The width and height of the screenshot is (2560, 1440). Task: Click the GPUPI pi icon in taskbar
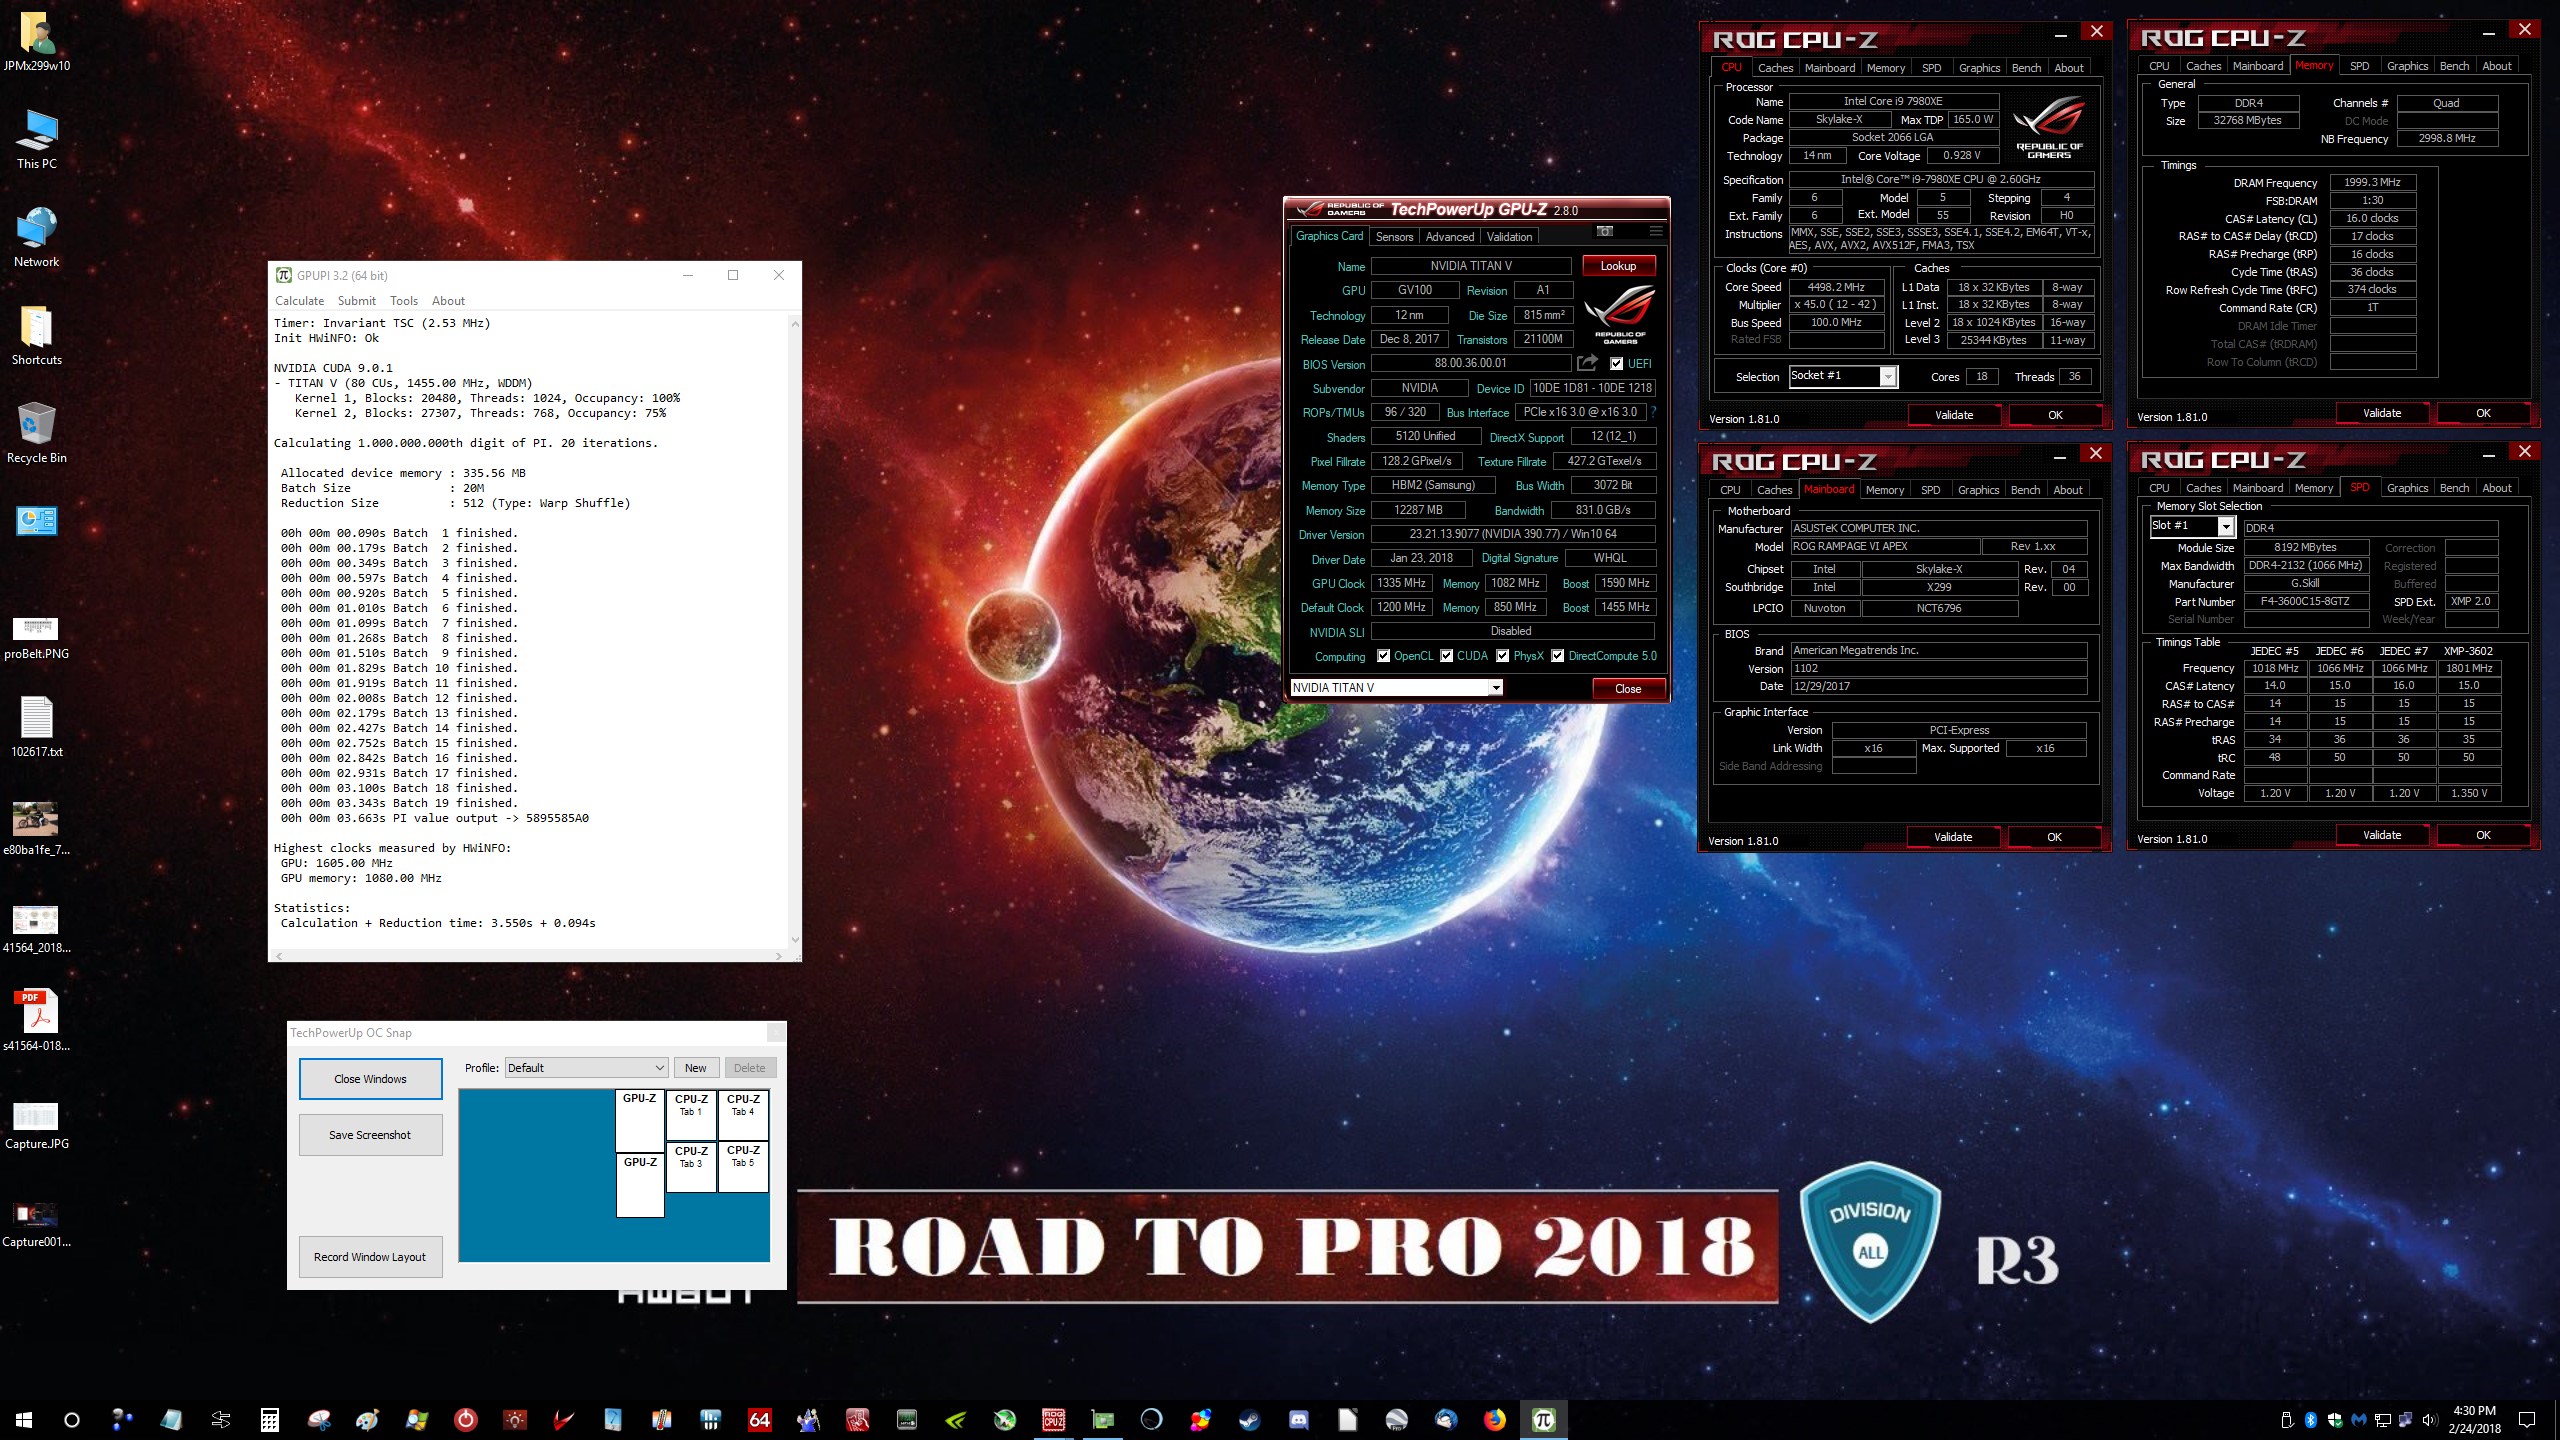(x=1544, y=1419)
